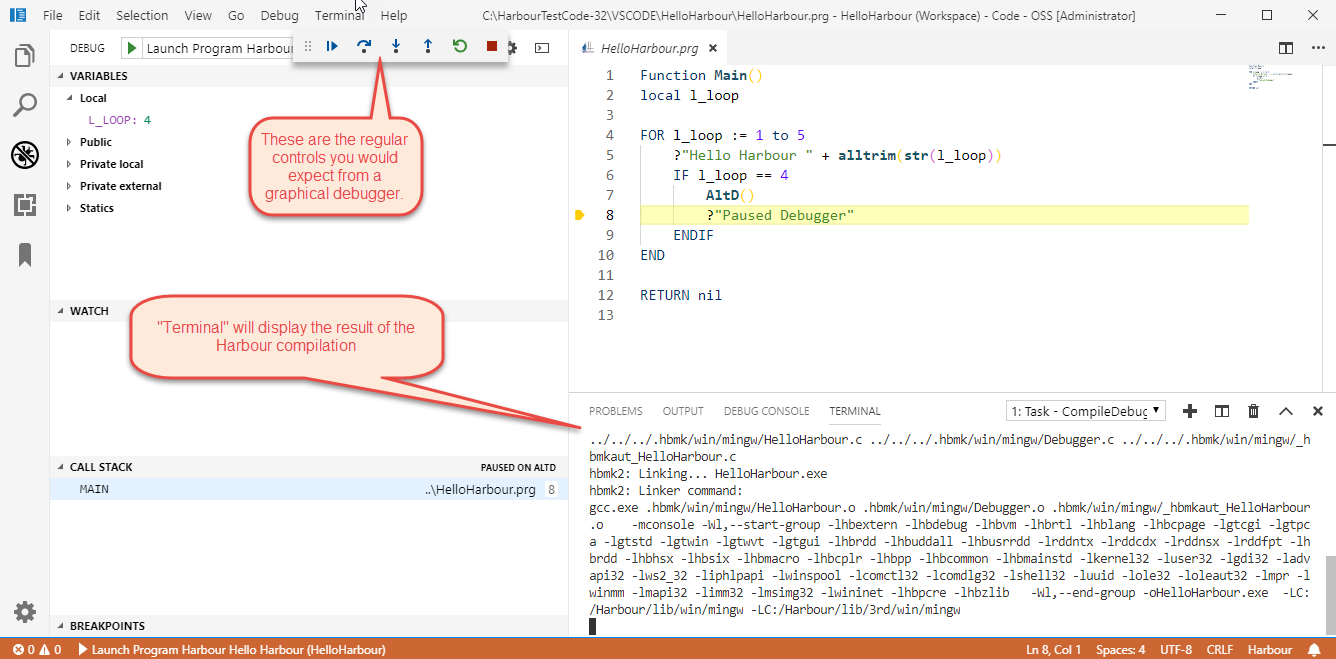Image resolution: width=1336 pixels, height=659 pixels.
Task: Kill the terminal with trash icon
Action: coord(1253,411)
